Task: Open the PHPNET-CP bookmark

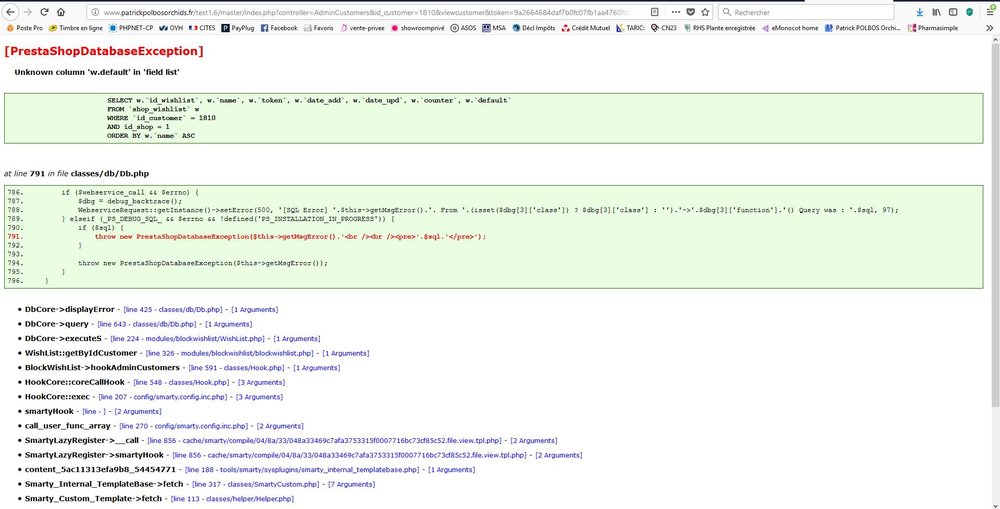Action: [x=130, y=28]
